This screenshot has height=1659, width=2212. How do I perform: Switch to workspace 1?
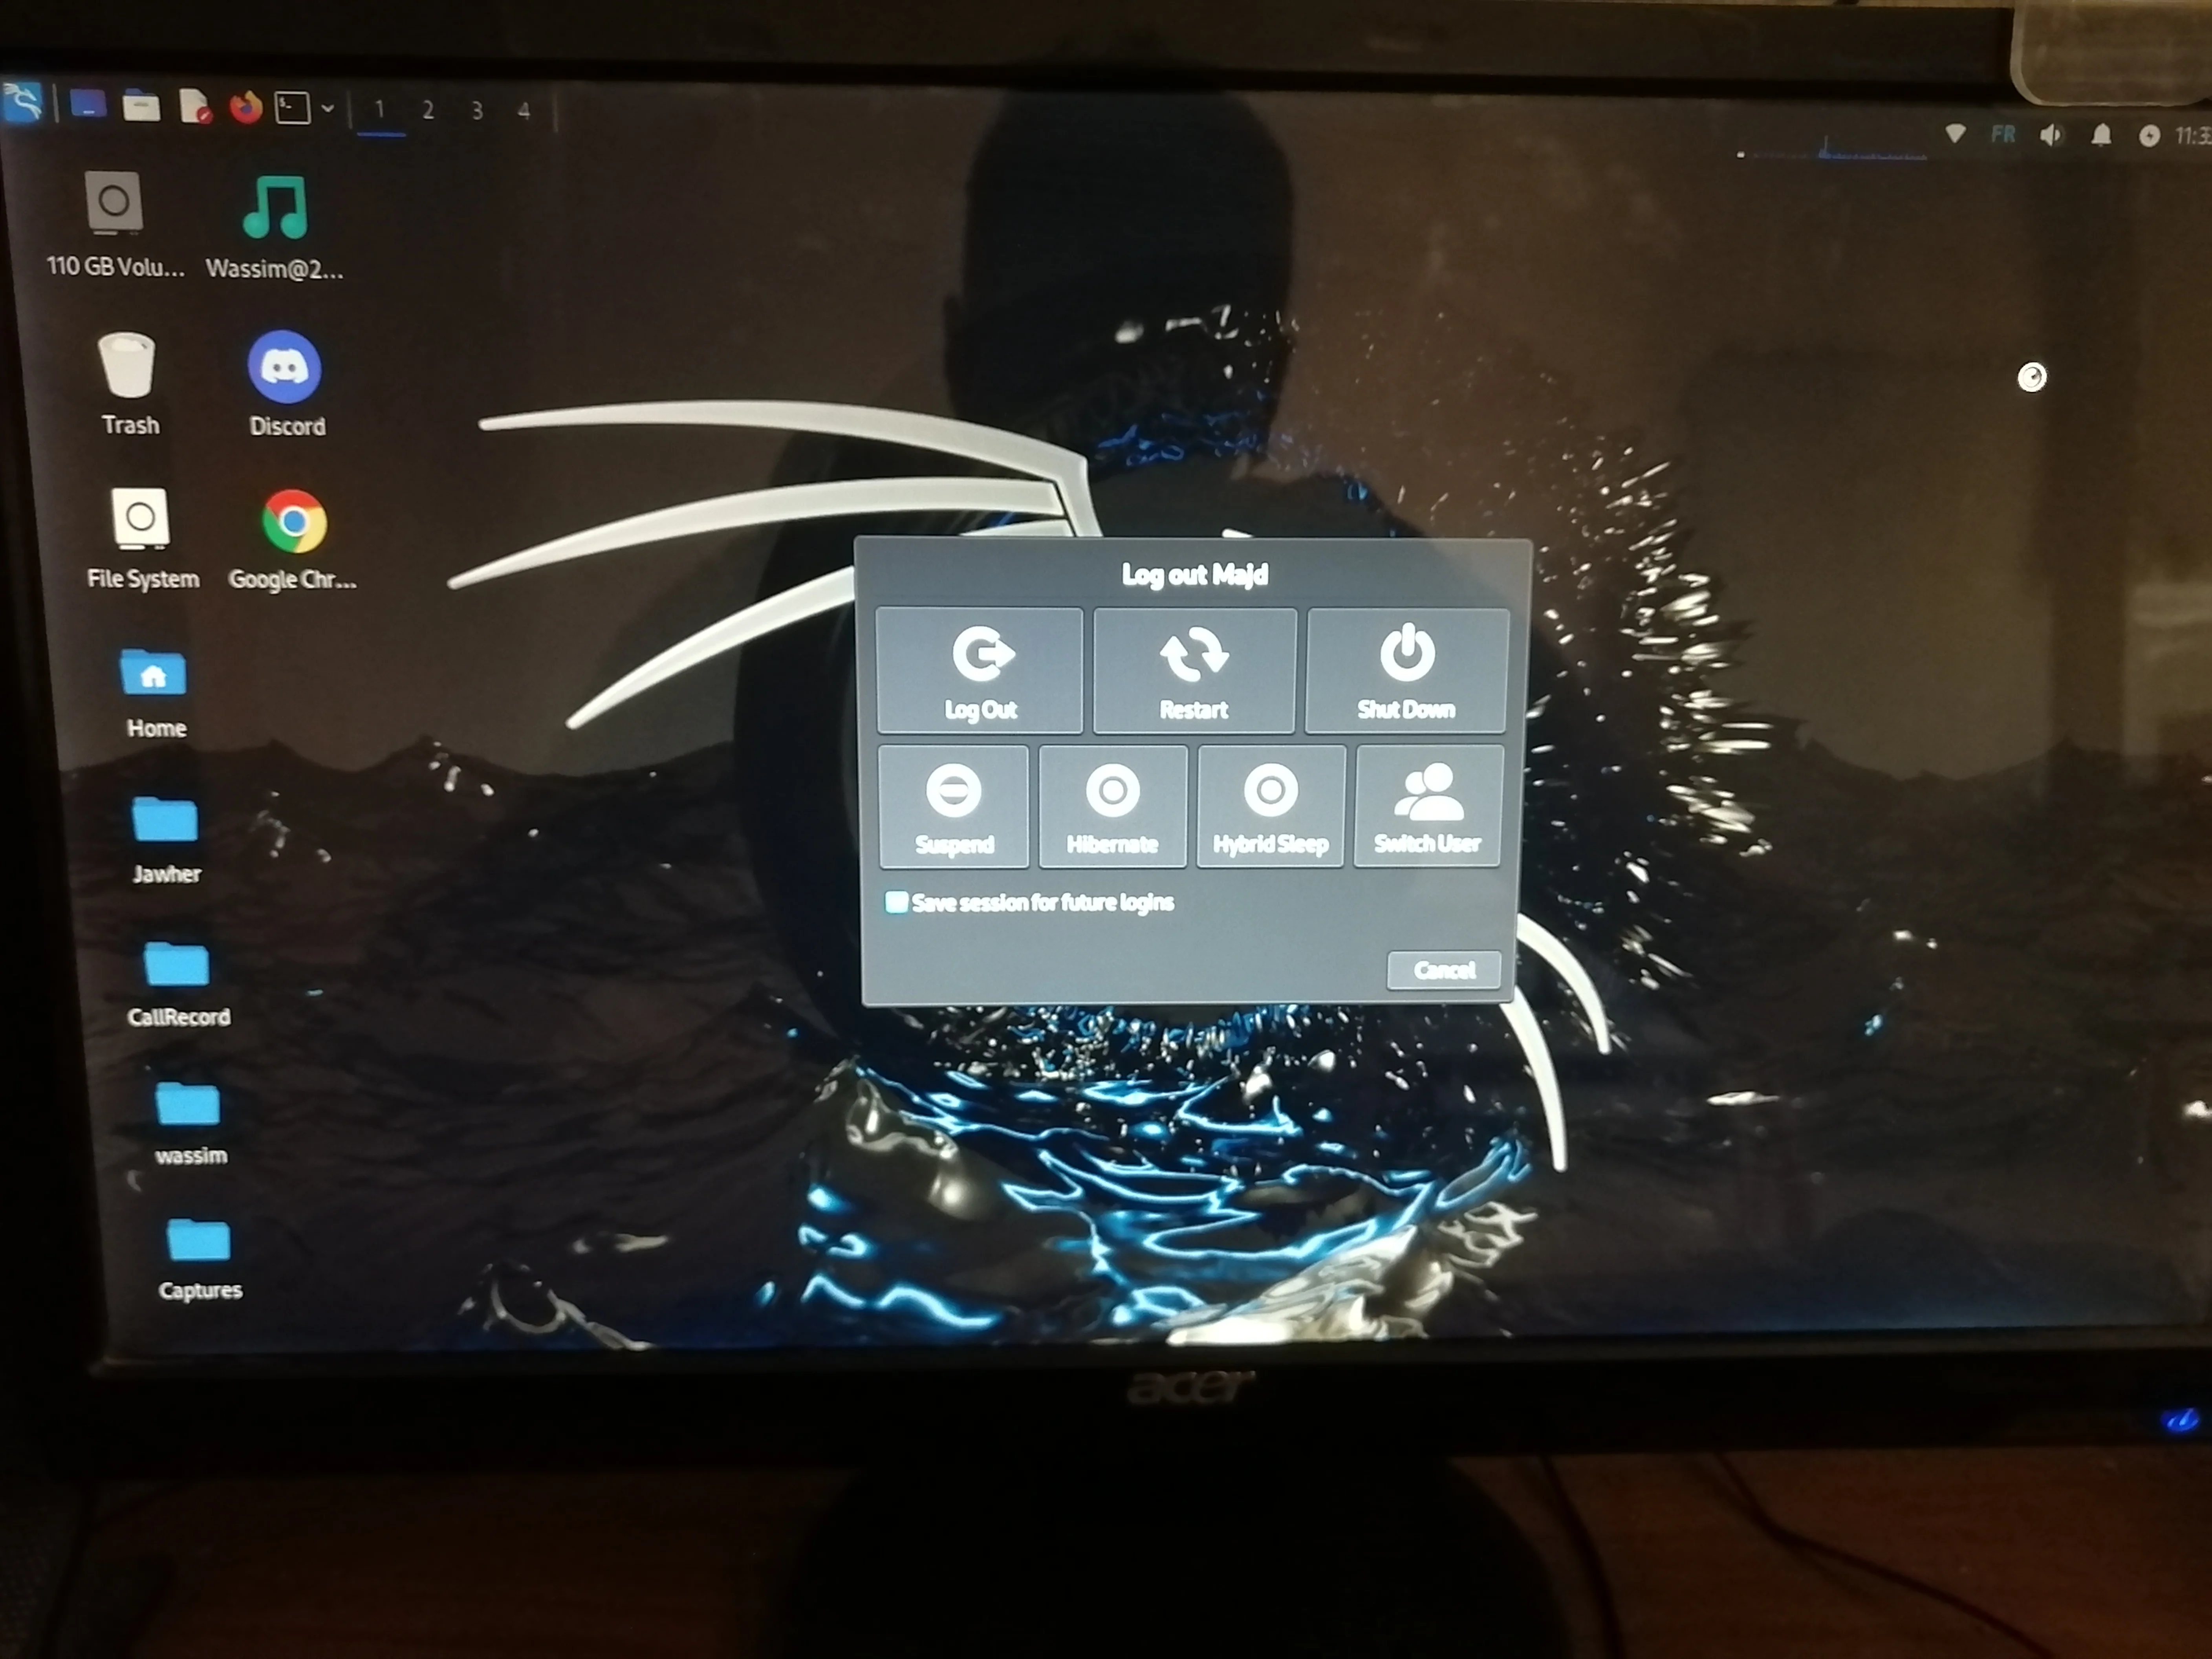coord(379,110)
